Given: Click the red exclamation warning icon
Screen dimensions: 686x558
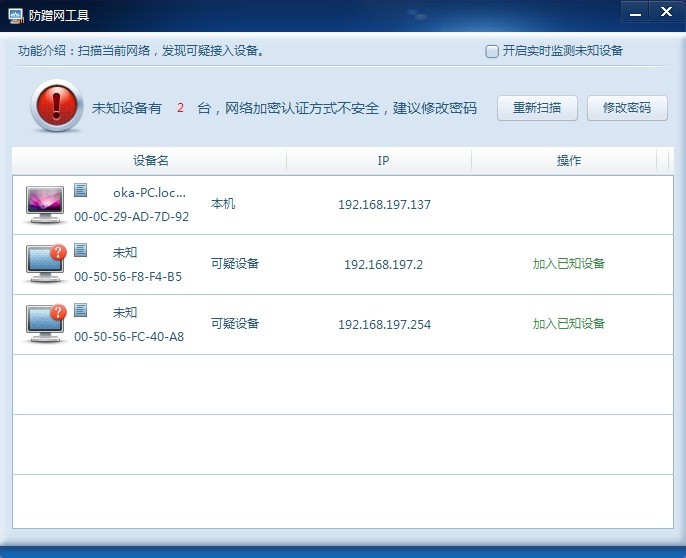Looking at the screenshot, I should pos(56,107).
